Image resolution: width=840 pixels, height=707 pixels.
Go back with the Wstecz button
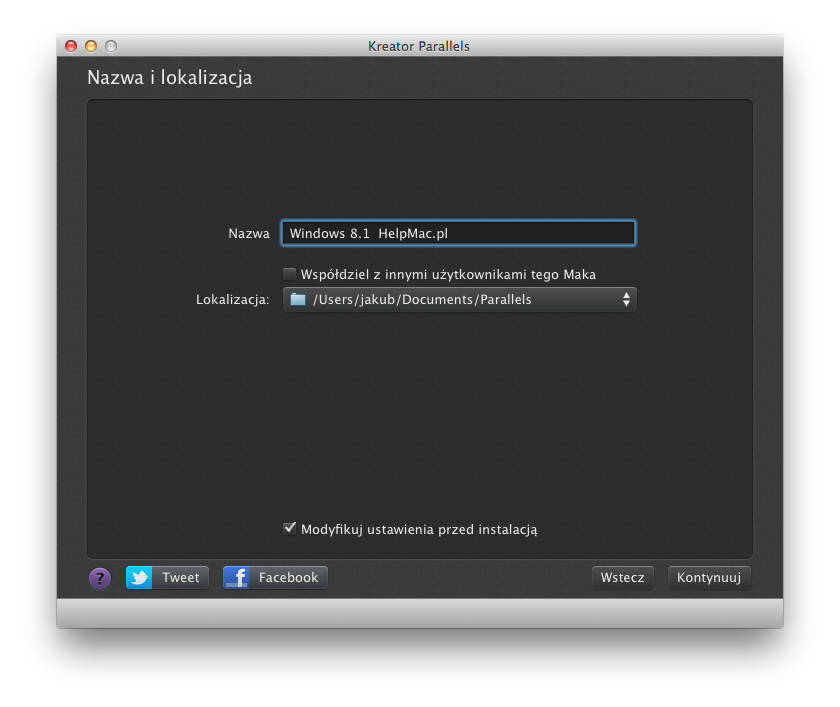pos(622,578)
